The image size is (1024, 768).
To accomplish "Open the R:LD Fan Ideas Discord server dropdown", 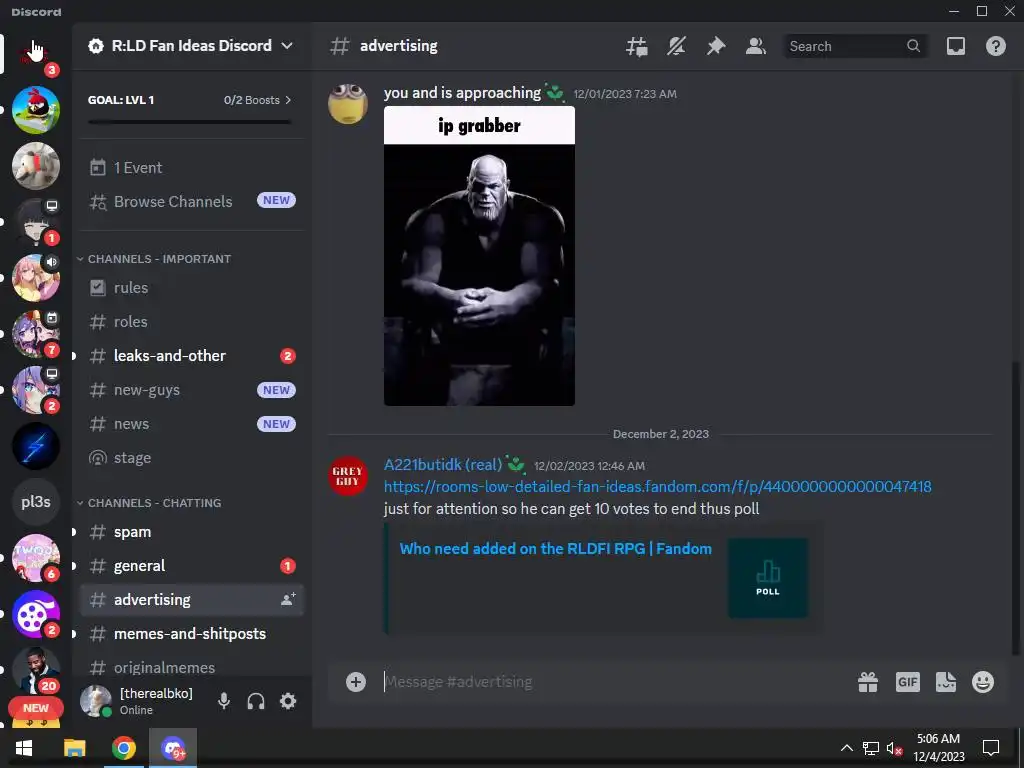I will [191, 46].
